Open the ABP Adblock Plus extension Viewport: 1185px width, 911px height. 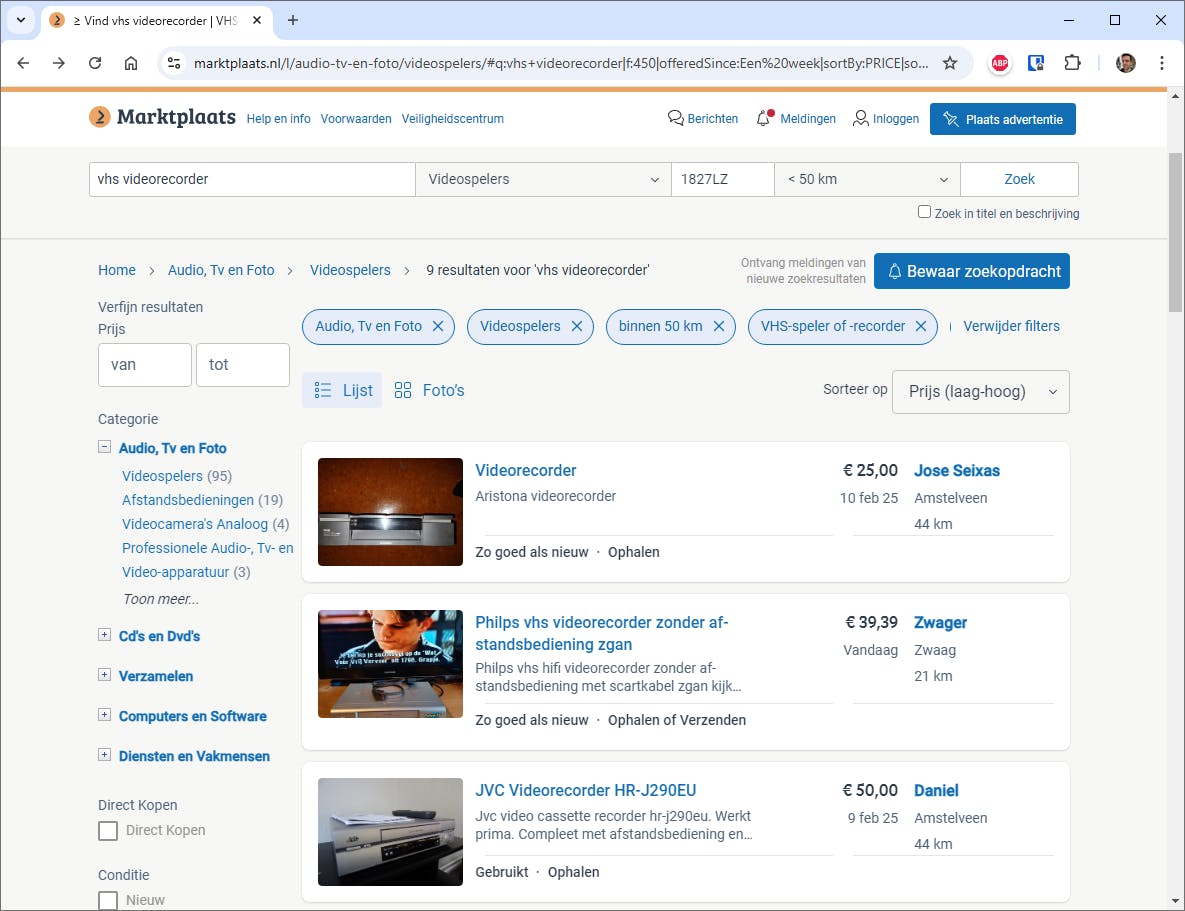coord(999,63)
